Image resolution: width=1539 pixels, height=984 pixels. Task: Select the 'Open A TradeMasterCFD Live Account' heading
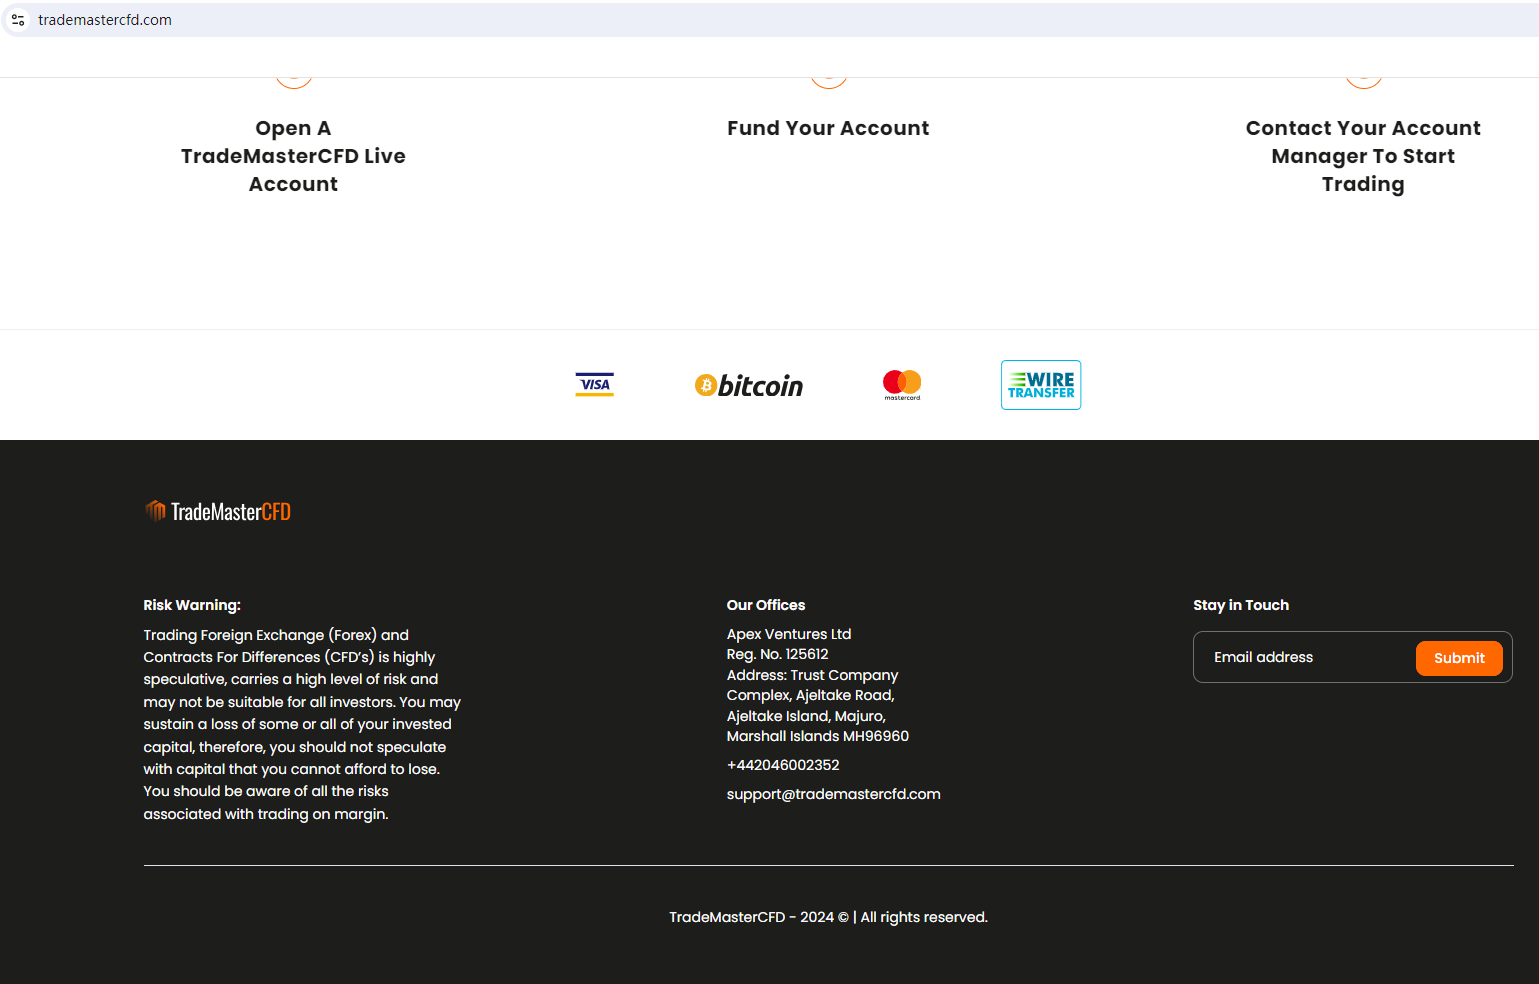(293, 156)
